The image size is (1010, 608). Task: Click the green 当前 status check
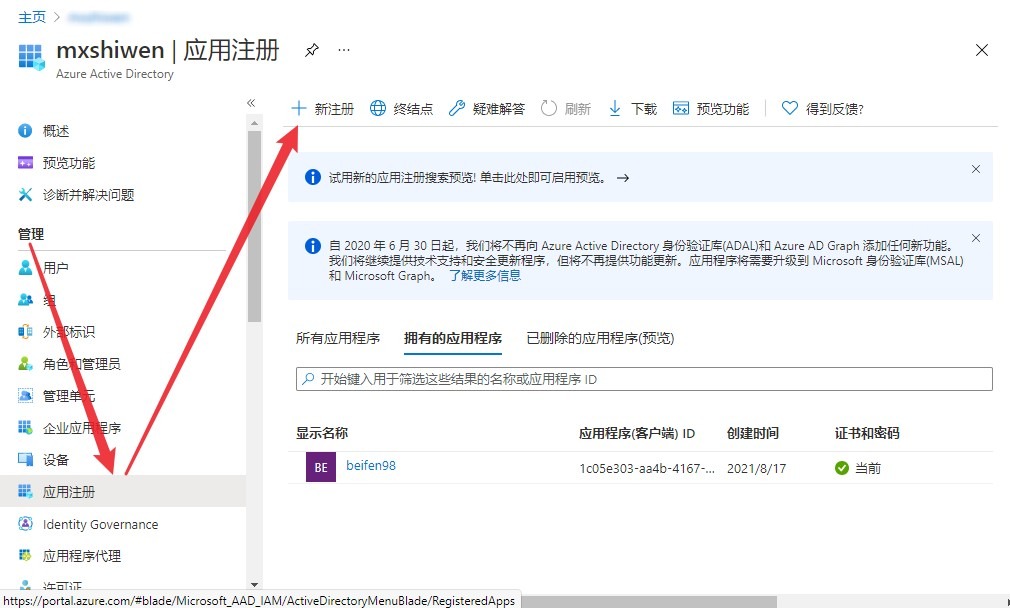[x=842, y=468]
